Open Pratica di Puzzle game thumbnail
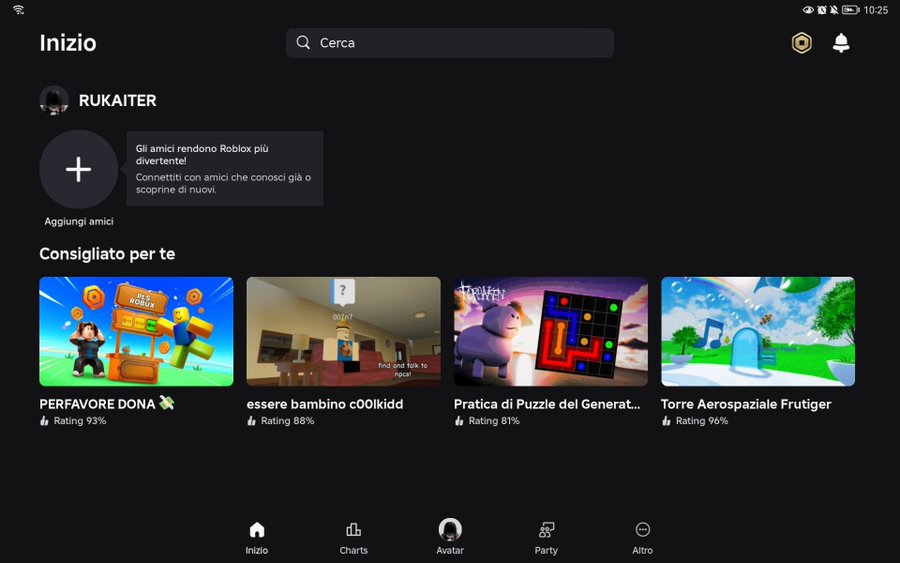 [550, 332]
